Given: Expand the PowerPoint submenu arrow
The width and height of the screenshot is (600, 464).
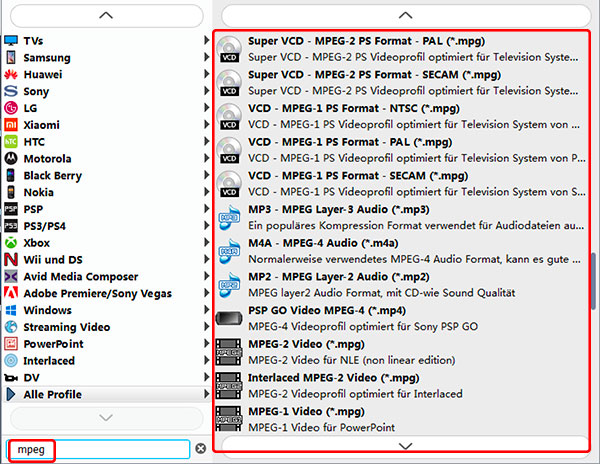Looking at the screenshot, I should (206, 343).
